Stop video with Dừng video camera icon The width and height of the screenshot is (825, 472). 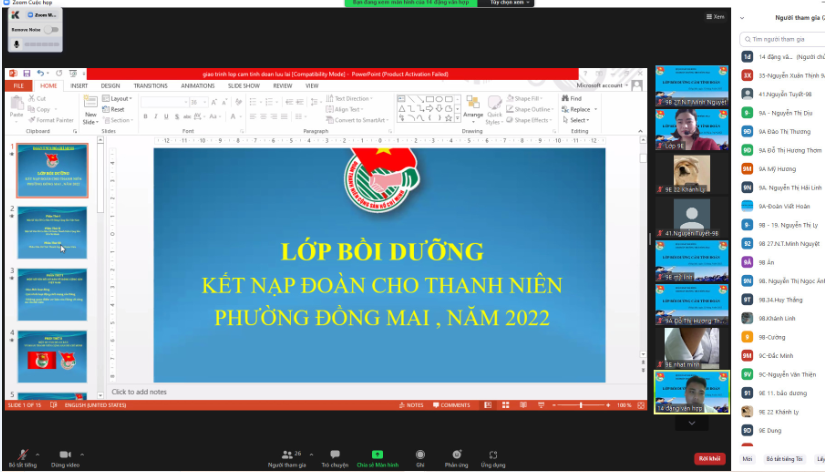(65, 455)
